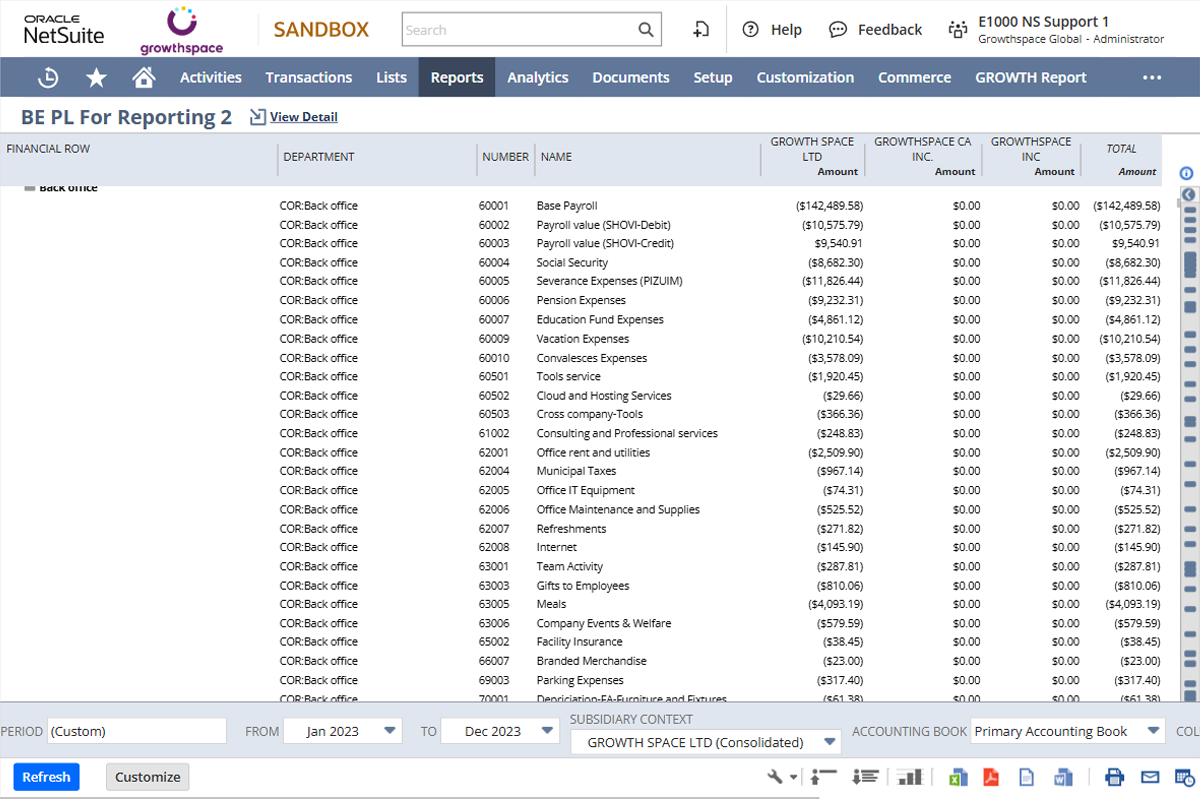Go to the Home house icon
Image resolution: width=1200 pixels, height=799 pixels.
(x=144, y=77)
